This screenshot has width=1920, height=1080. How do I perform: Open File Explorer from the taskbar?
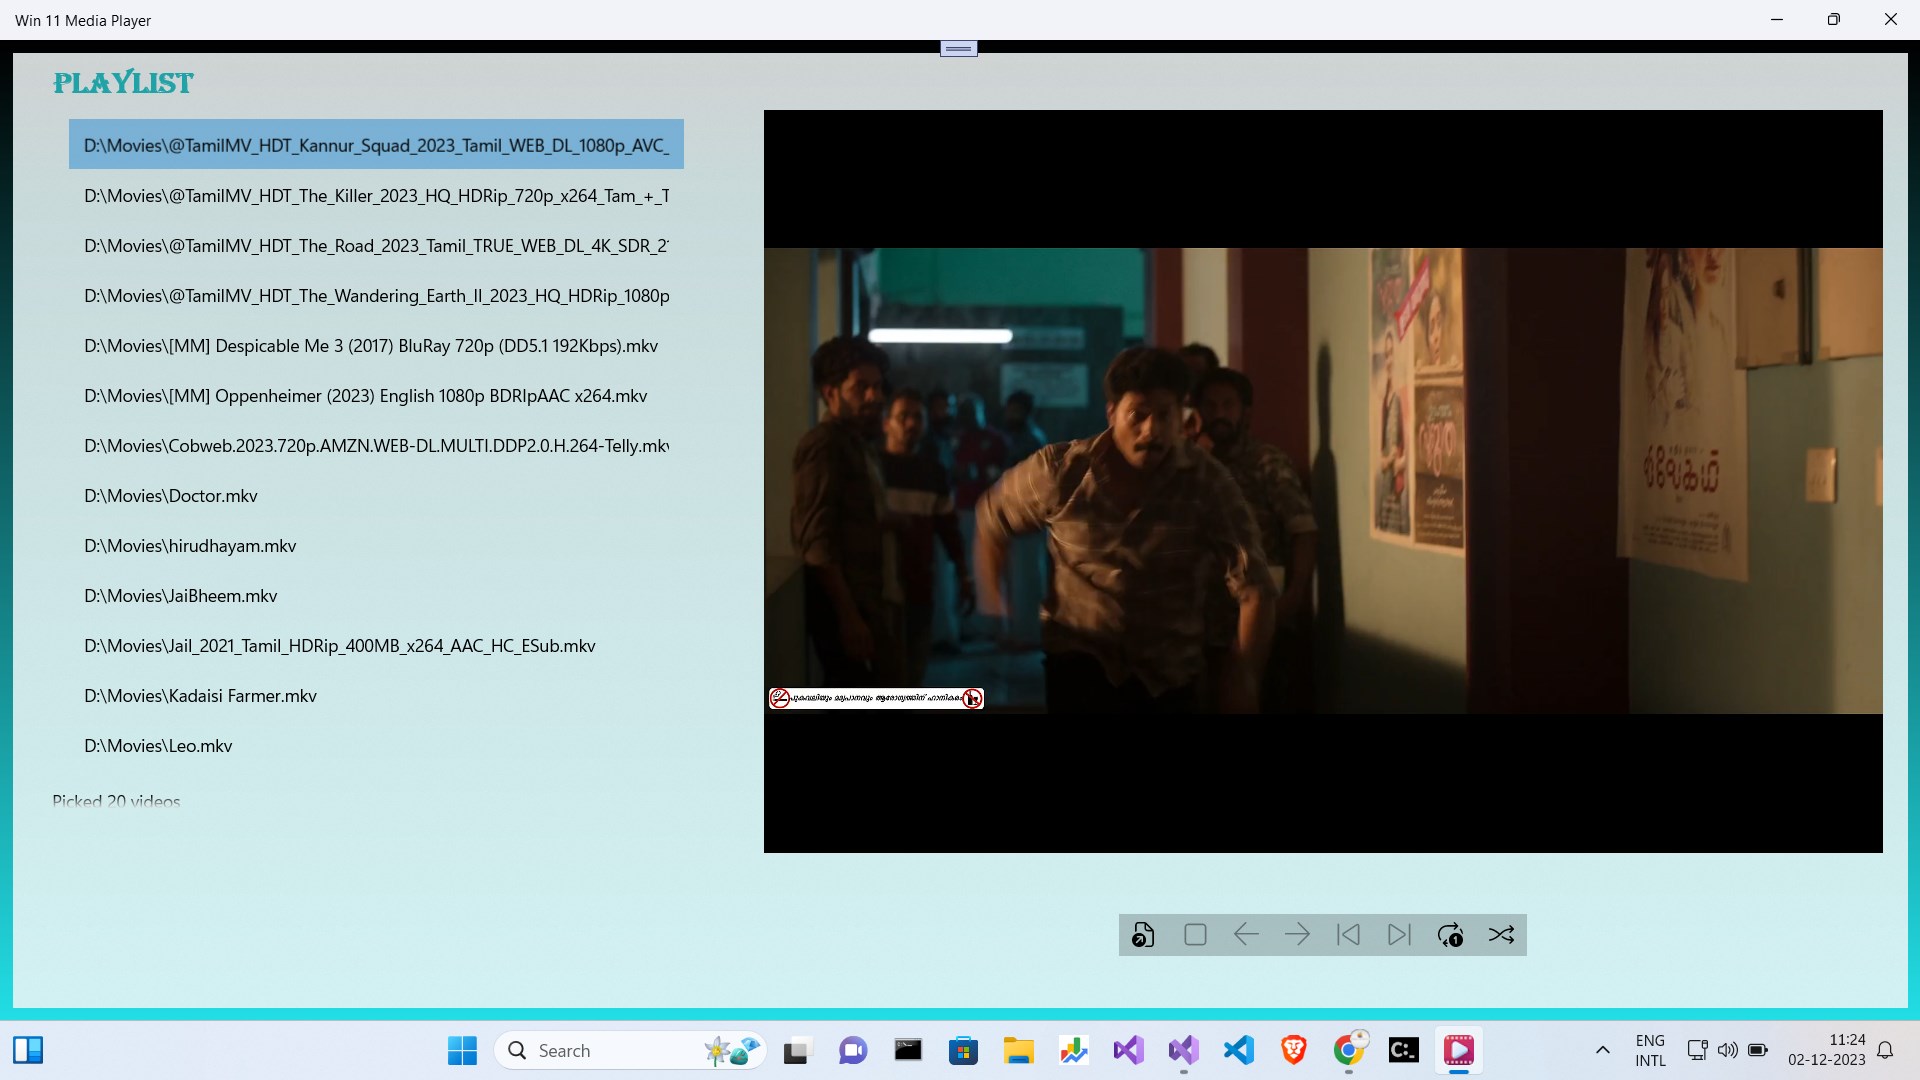coord(1018,1050)
